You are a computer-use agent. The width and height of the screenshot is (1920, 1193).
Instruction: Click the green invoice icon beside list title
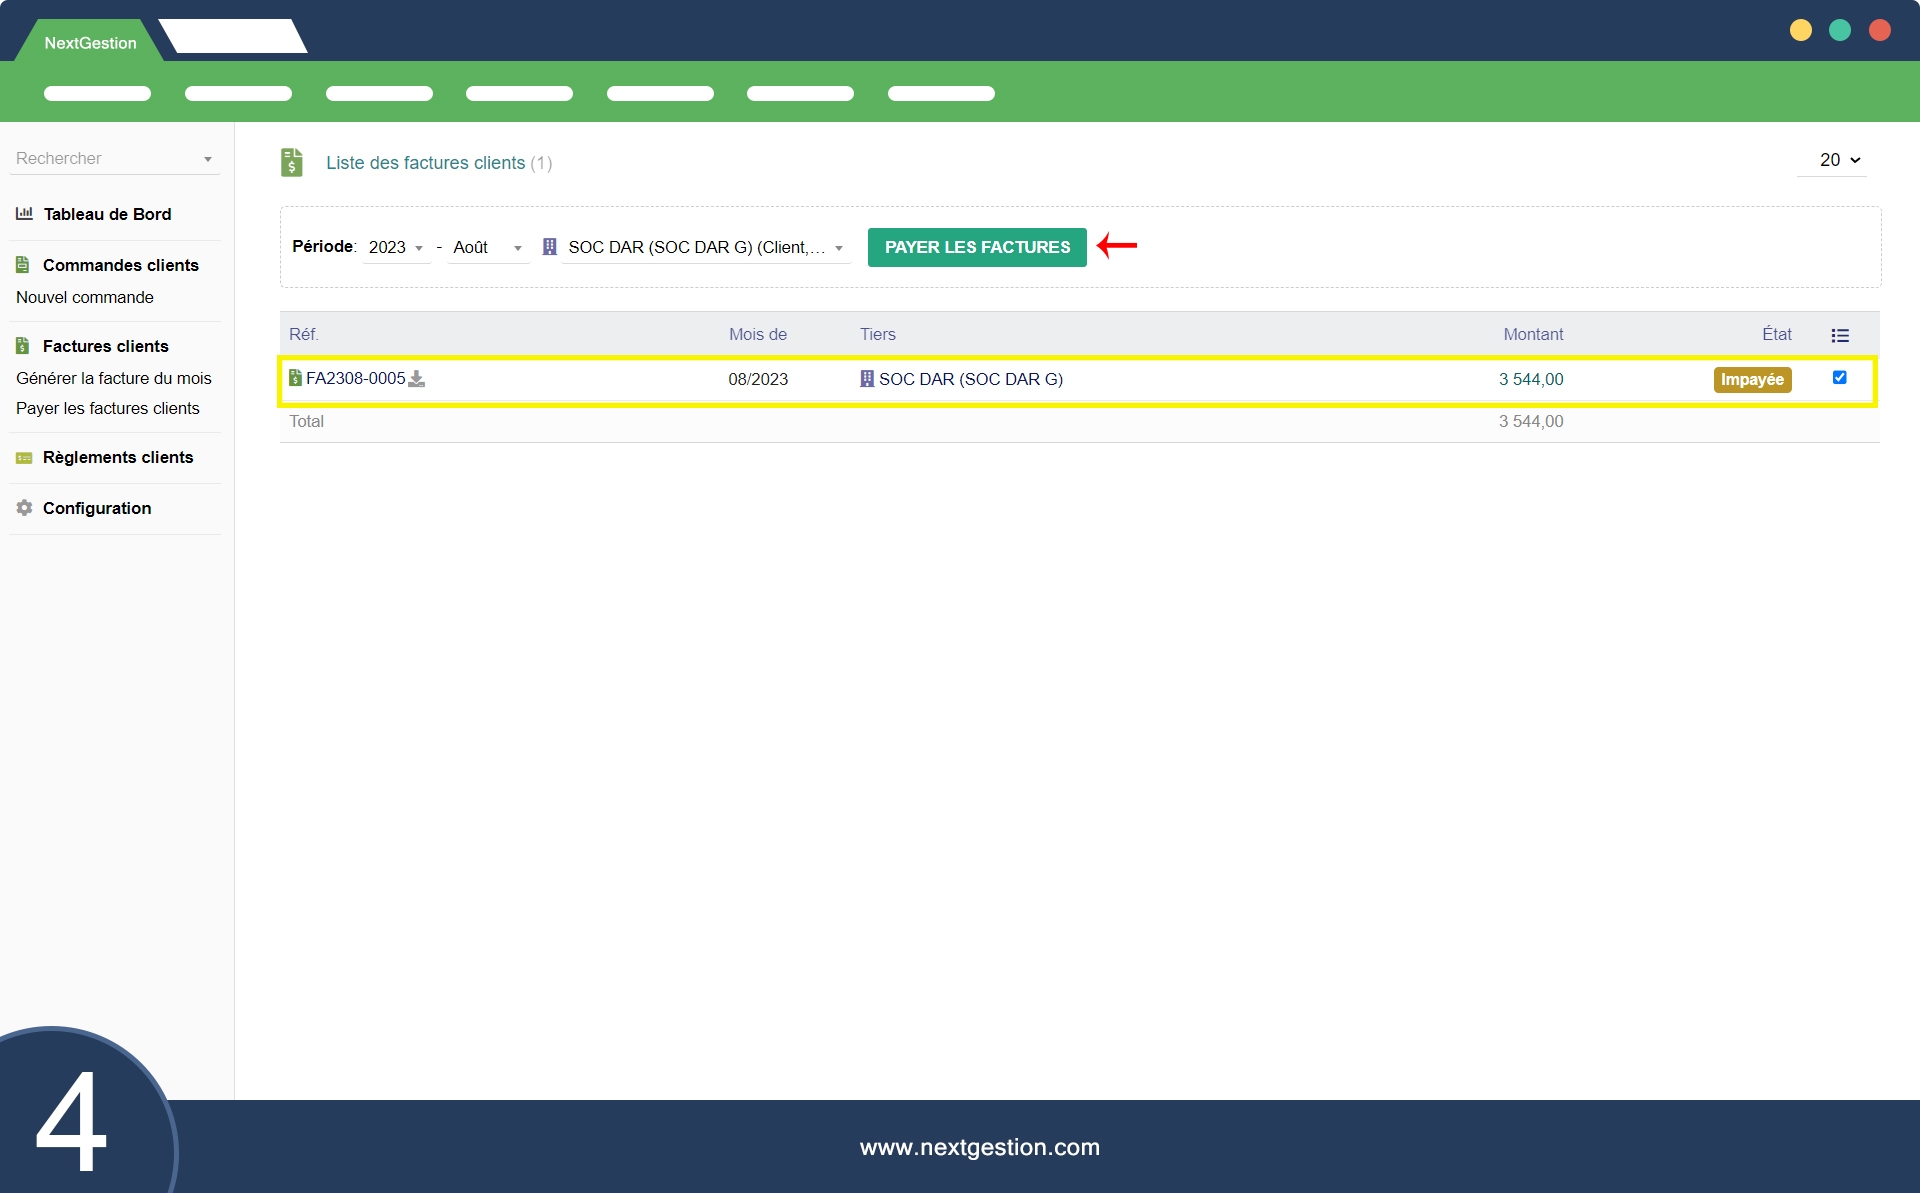[291, 162]
